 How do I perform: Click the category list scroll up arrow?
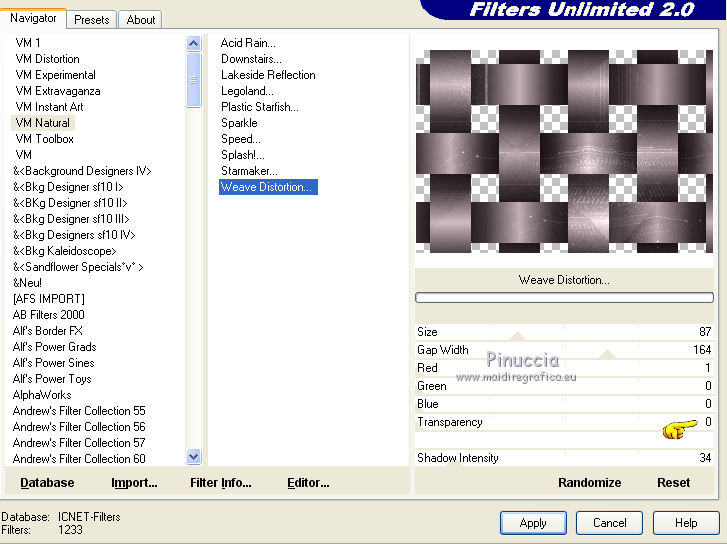(x=193, y=44)
